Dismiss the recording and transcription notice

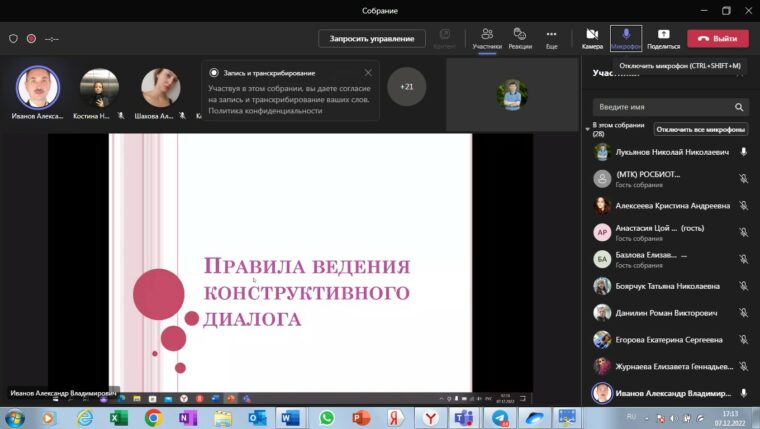pyautogui.click(x=368, y=73)
